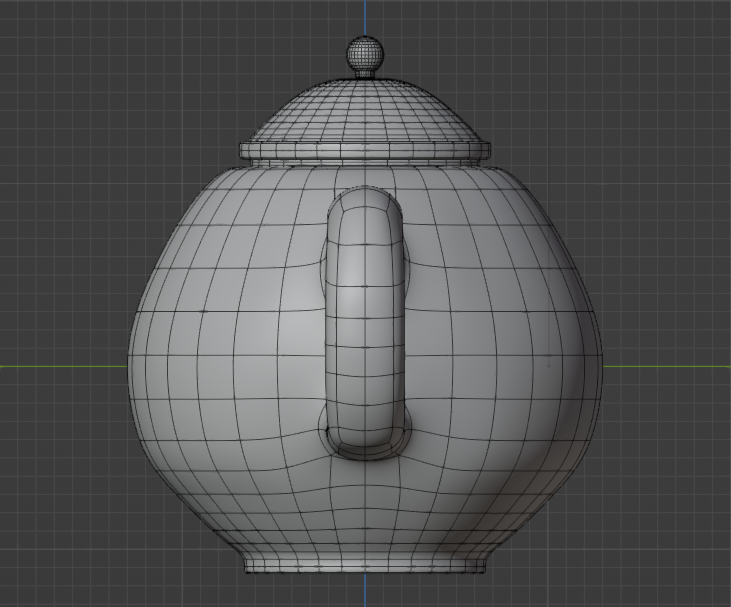
Task: Select the domed lid of the teapot
Action: [365, 112]
